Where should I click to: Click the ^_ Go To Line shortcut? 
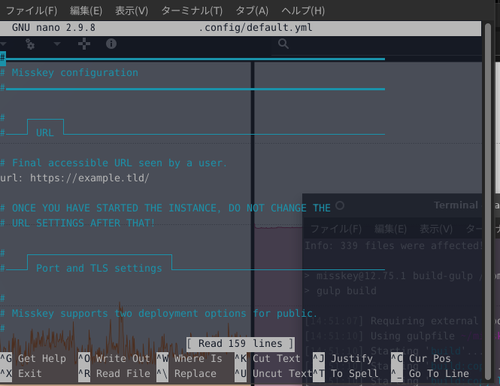coord(430,374)
